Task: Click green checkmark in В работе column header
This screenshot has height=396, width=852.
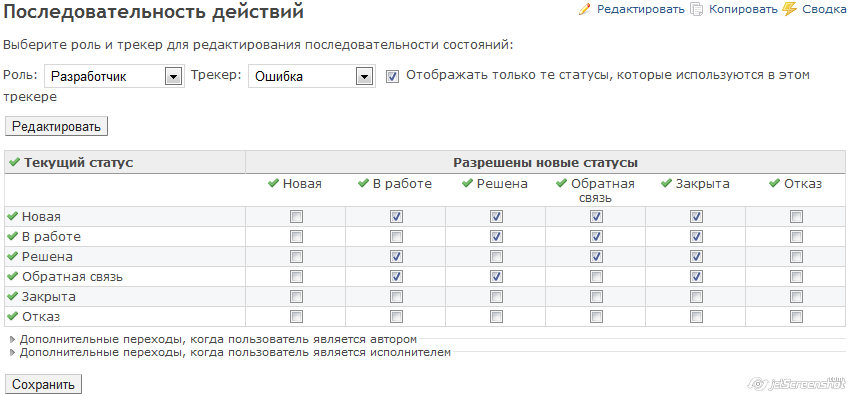Action: coord(364,184)
